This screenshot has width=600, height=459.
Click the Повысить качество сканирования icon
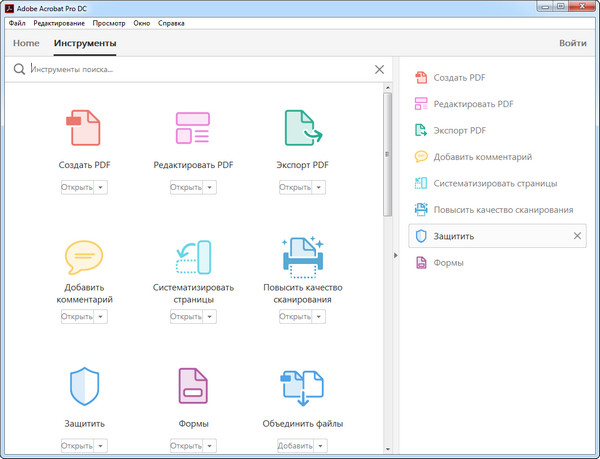tap(302, 258)
